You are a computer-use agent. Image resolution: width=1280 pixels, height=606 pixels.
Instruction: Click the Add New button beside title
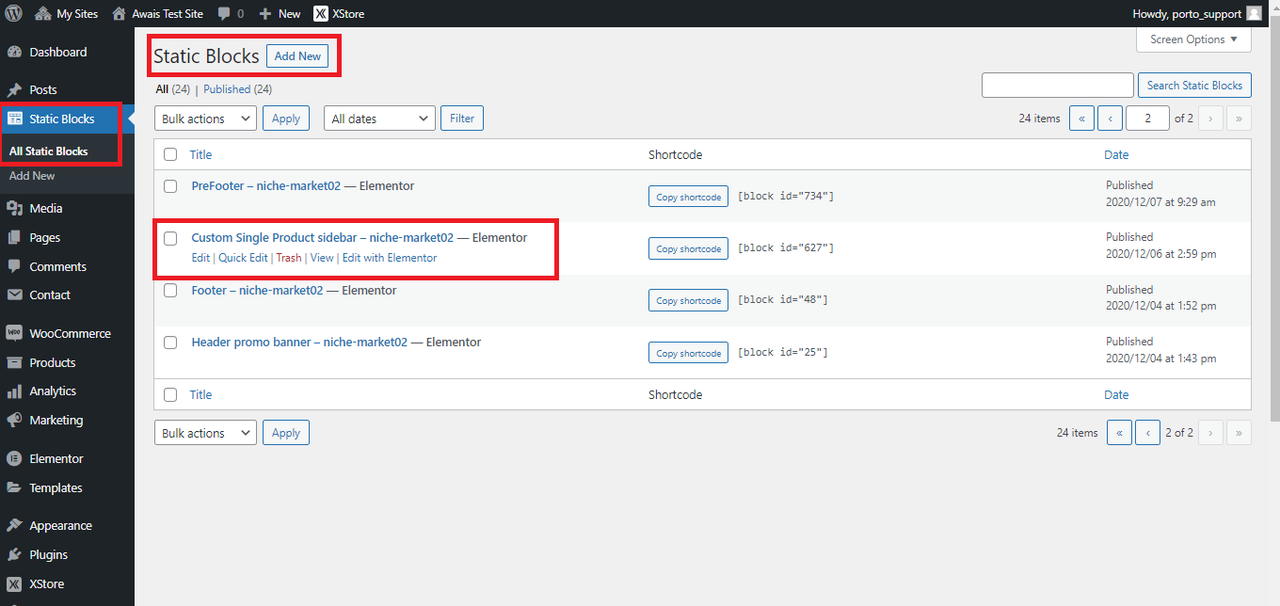297,56
